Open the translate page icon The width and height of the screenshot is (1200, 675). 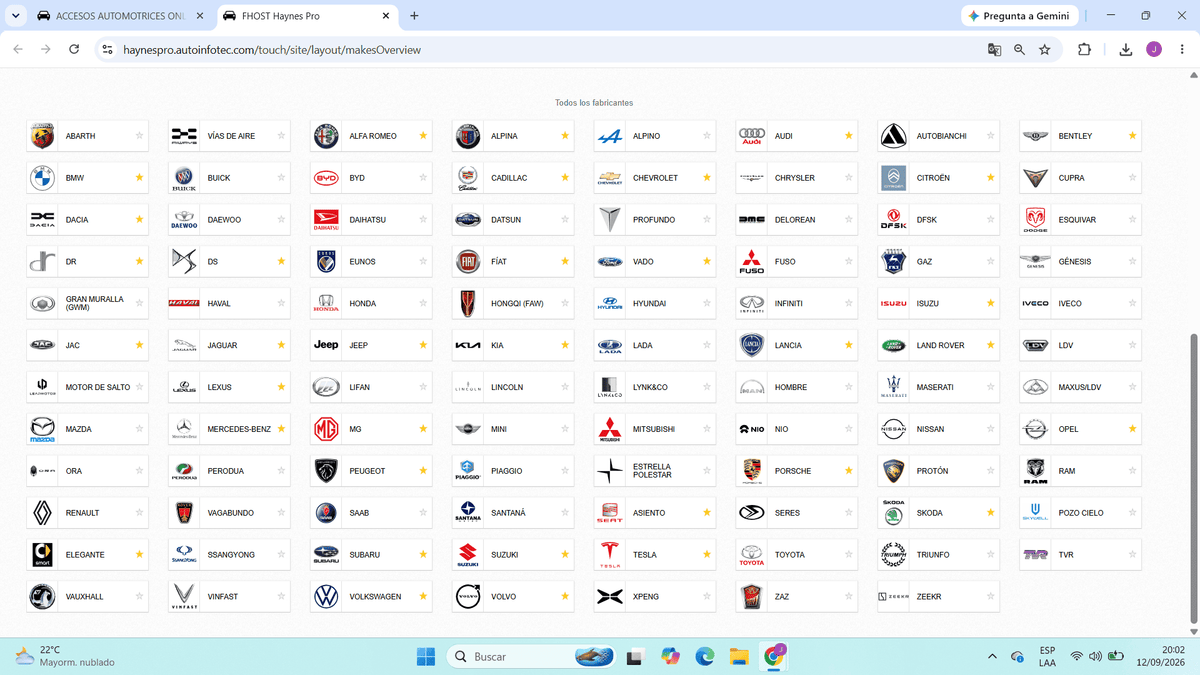tap(994, 49)
